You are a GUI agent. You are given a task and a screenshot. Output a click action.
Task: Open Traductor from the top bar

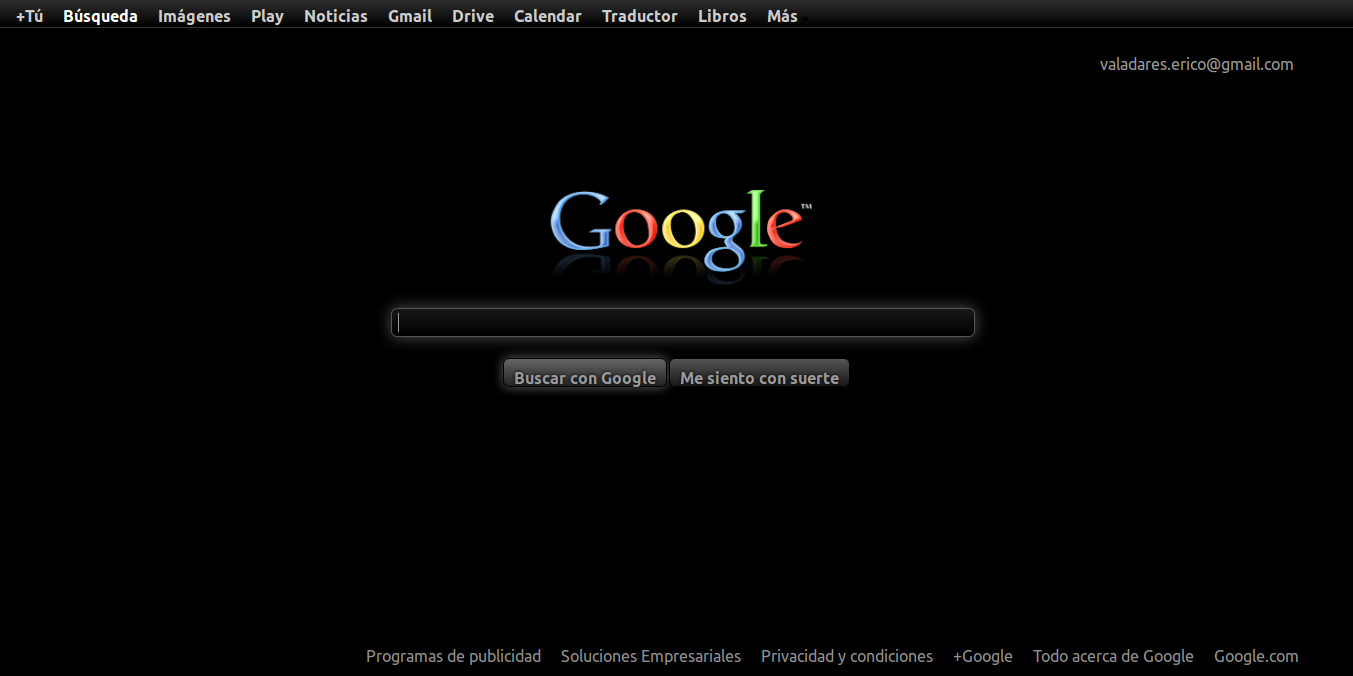pyautogui.click(x=640, y=16)
